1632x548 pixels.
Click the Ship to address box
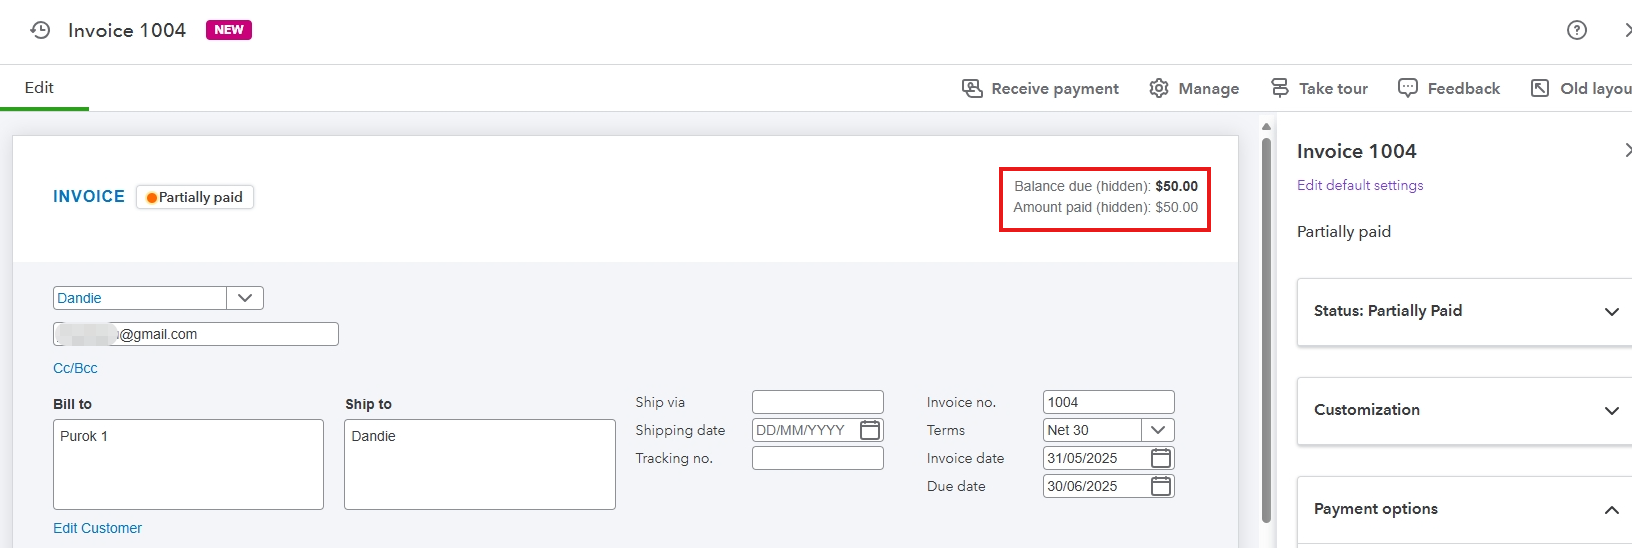point(480,464)
